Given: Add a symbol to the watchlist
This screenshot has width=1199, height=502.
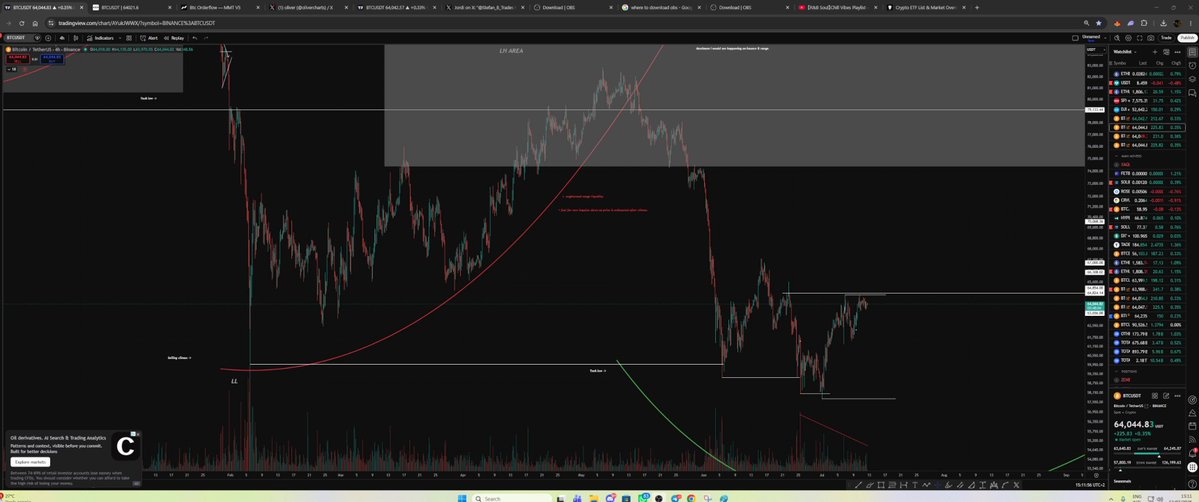Looking at the screenshot, I should coord(1155,52).
